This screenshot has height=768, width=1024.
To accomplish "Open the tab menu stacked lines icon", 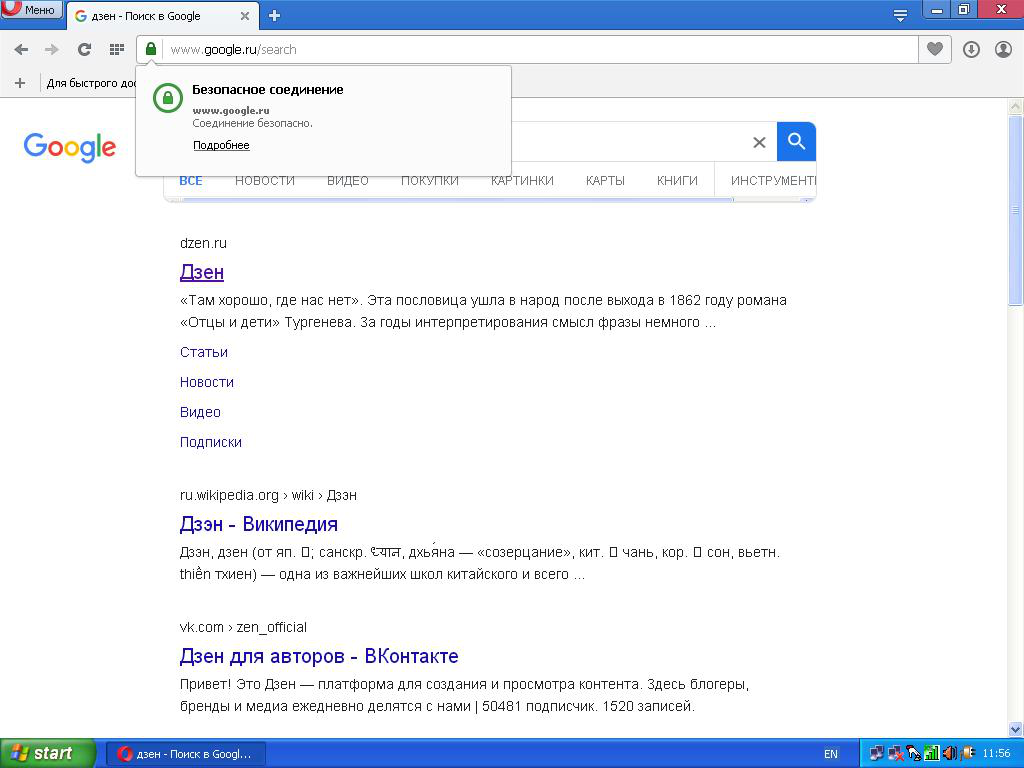I will (901, 16).
